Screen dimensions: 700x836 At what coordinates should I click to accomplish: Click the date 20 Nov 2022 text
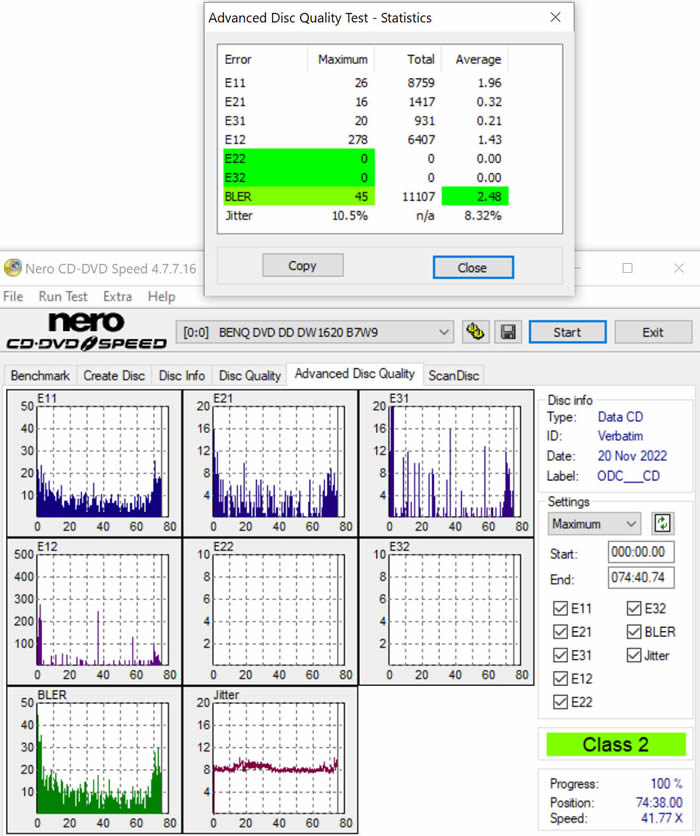[x=632, y=456]
